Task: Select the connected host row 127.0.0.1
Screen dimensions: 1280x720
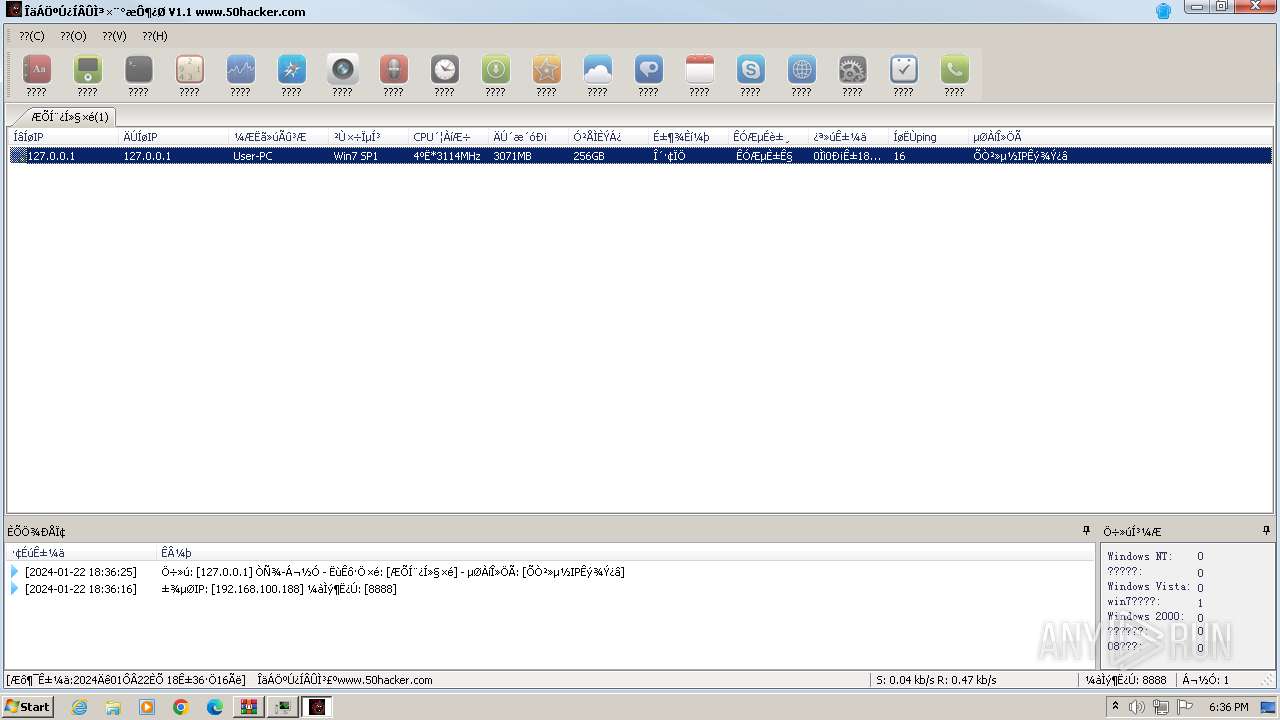Action: pyautogui.click(x=640, y=156)
